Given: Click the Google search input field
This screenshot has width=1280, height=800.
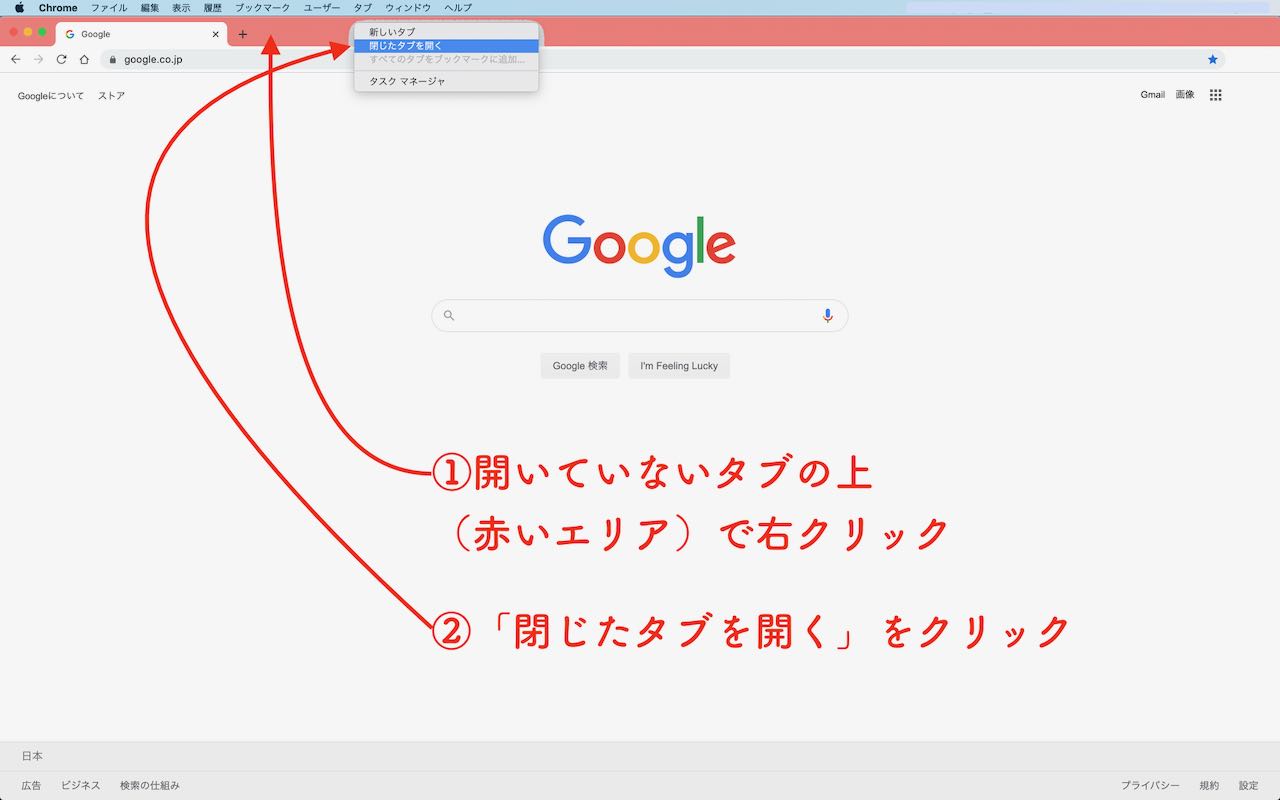Looking at the screenshot, I should coord(639,315).
